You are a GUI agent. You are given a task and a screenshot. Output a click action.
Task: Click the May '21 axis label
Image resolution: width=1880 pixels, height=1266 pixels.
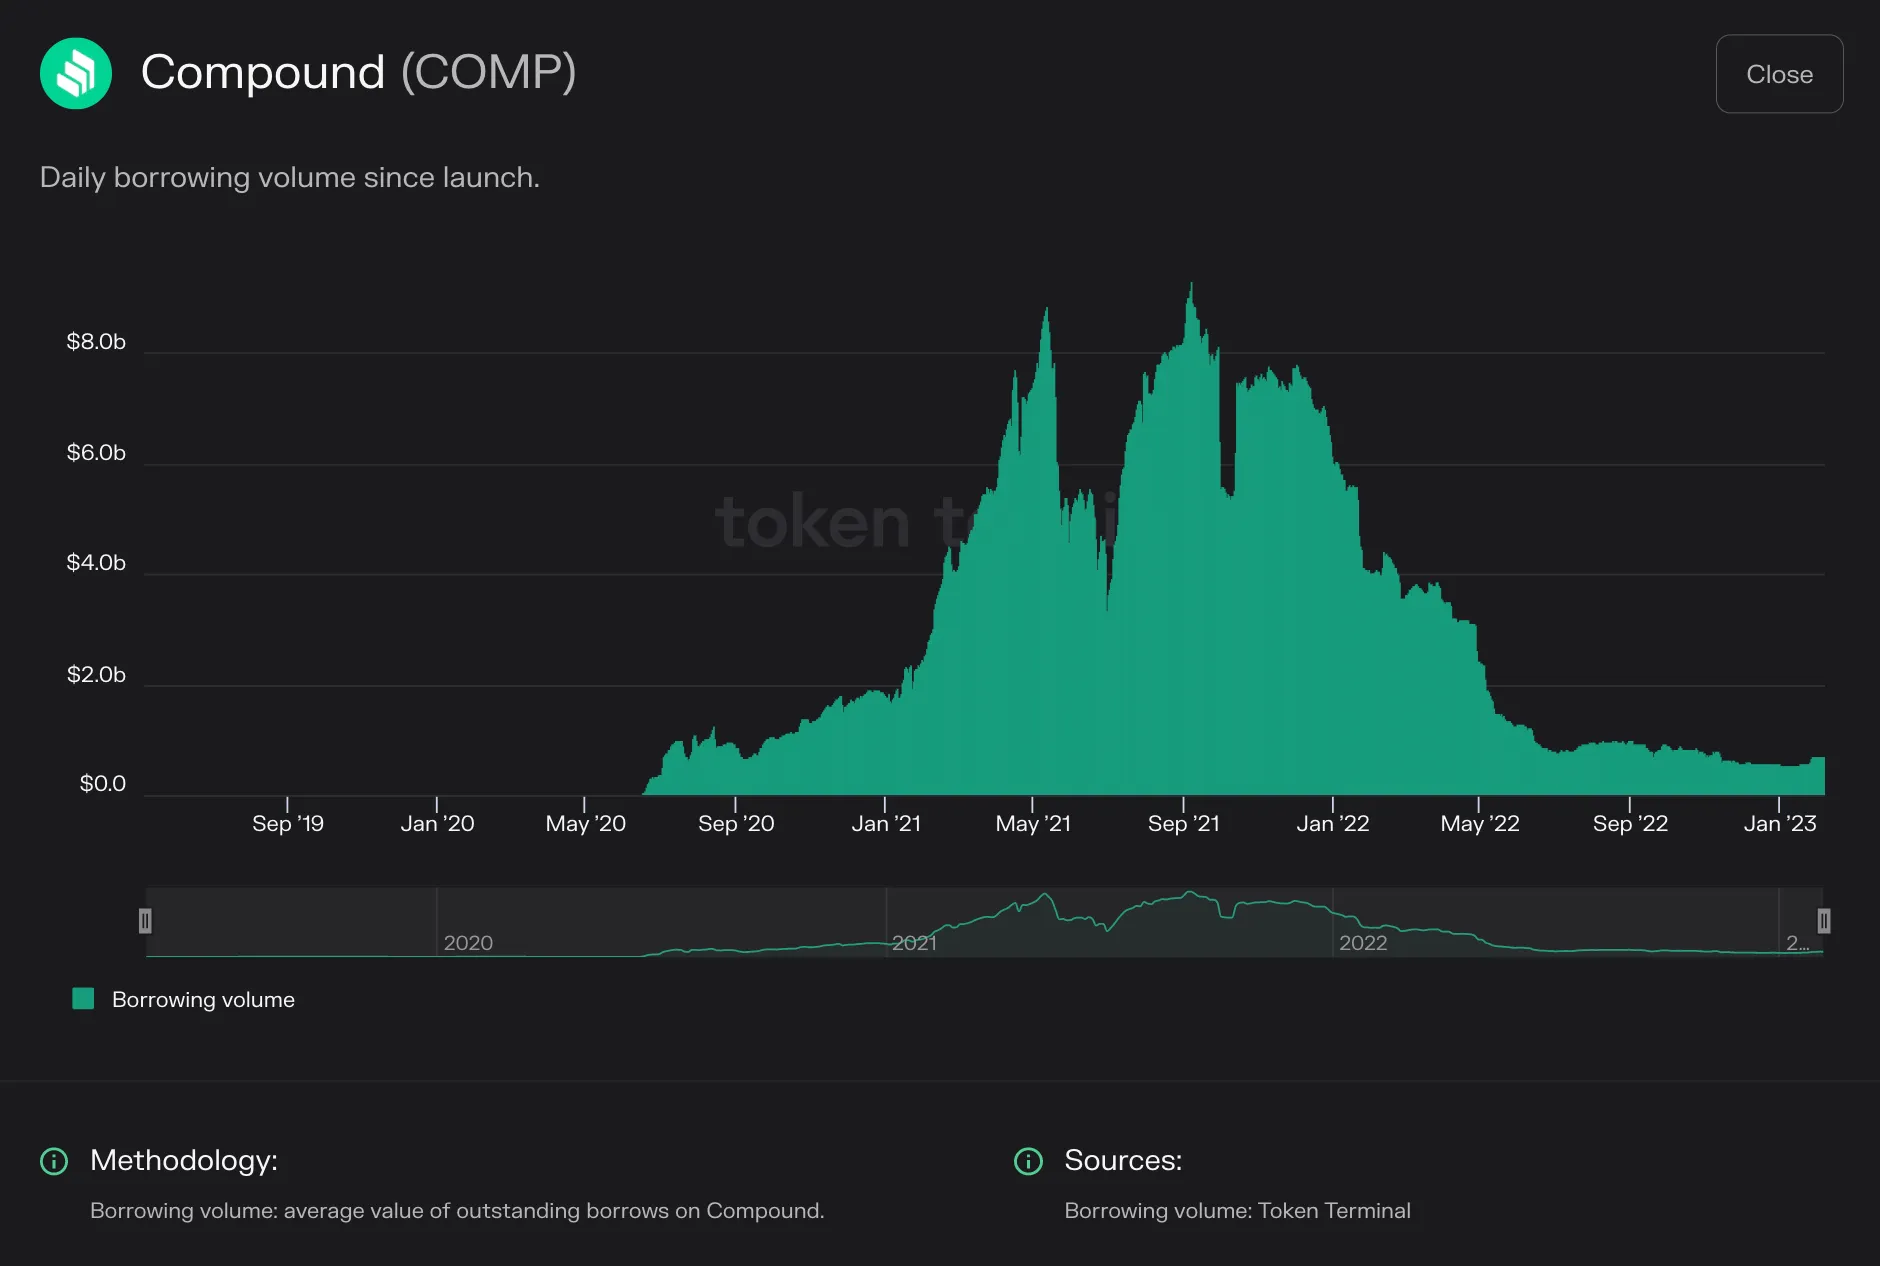tap(1033, 823)
